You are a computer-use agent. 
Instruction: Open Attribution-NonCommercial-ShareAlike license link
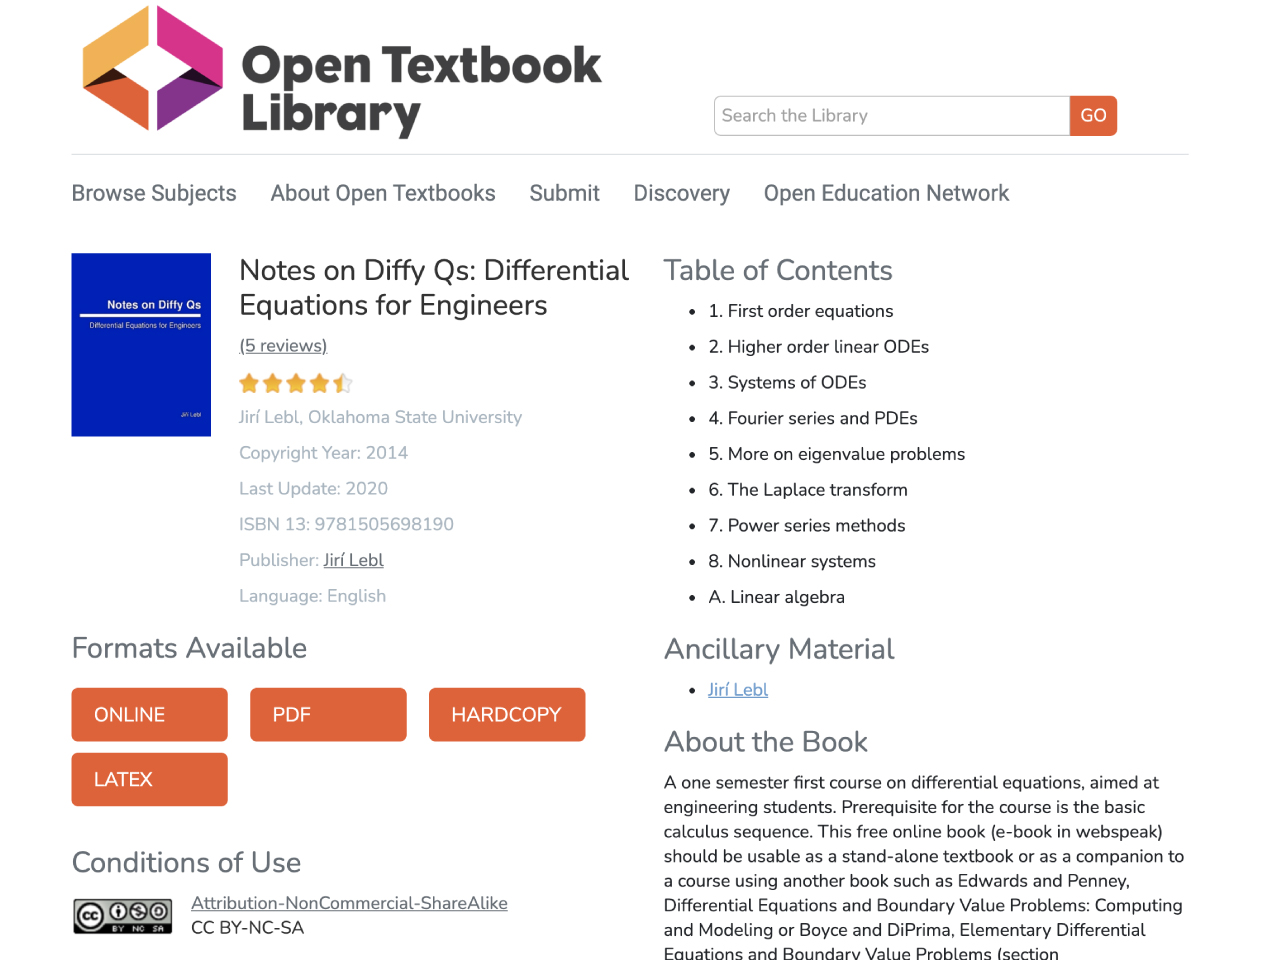349,903
